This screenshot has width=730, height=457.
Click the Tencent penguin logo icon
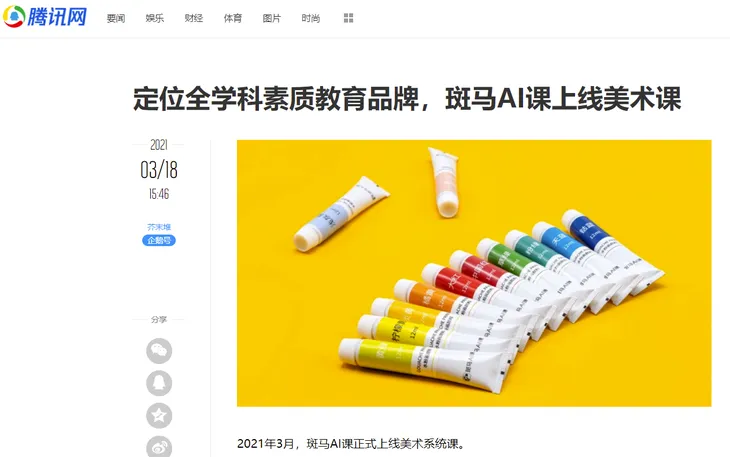[x=14, y=17]
